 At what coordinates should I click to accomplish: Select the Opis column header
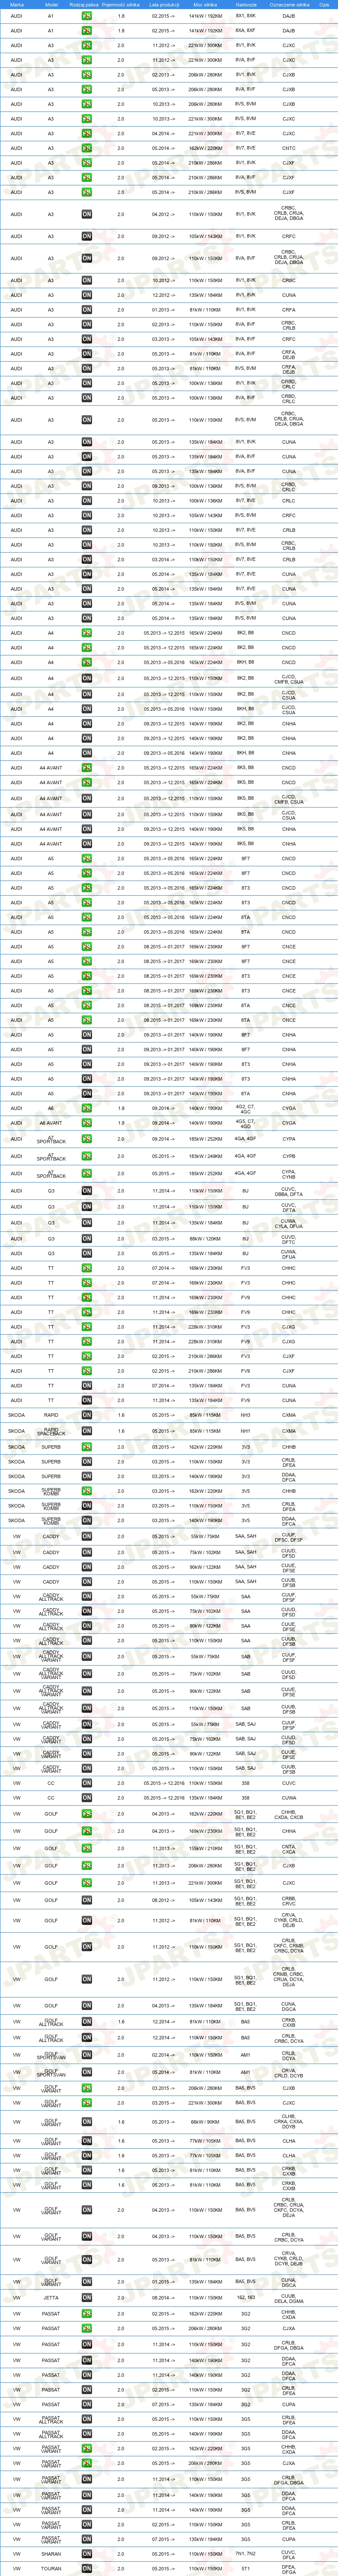coord(325,5)
